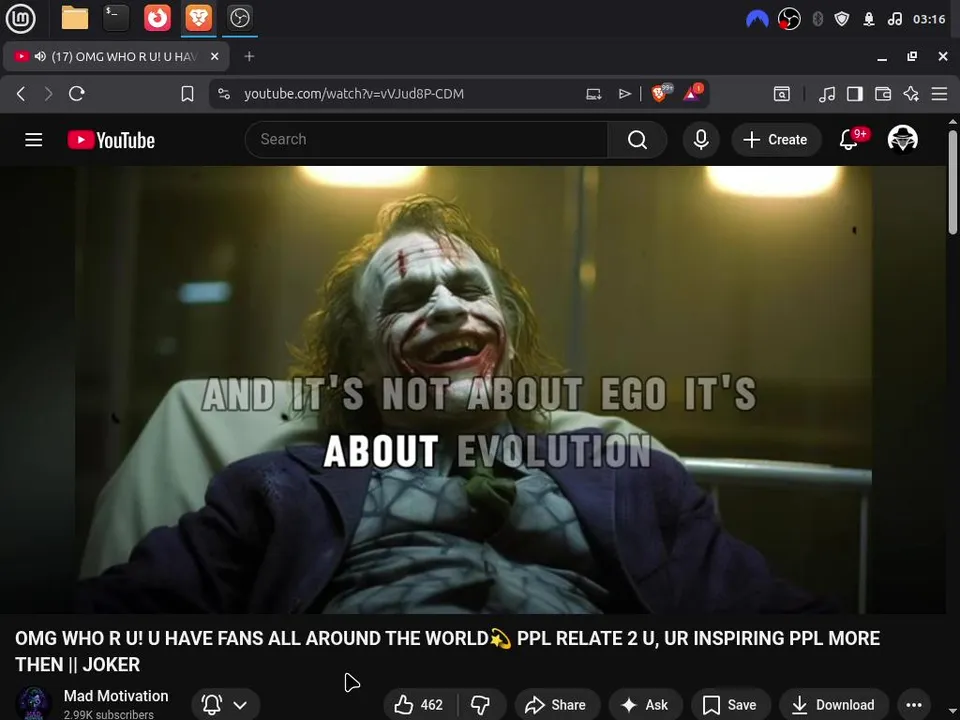
Task: Open the Mad Motivation channel name
Action: [x=116, y=696]
